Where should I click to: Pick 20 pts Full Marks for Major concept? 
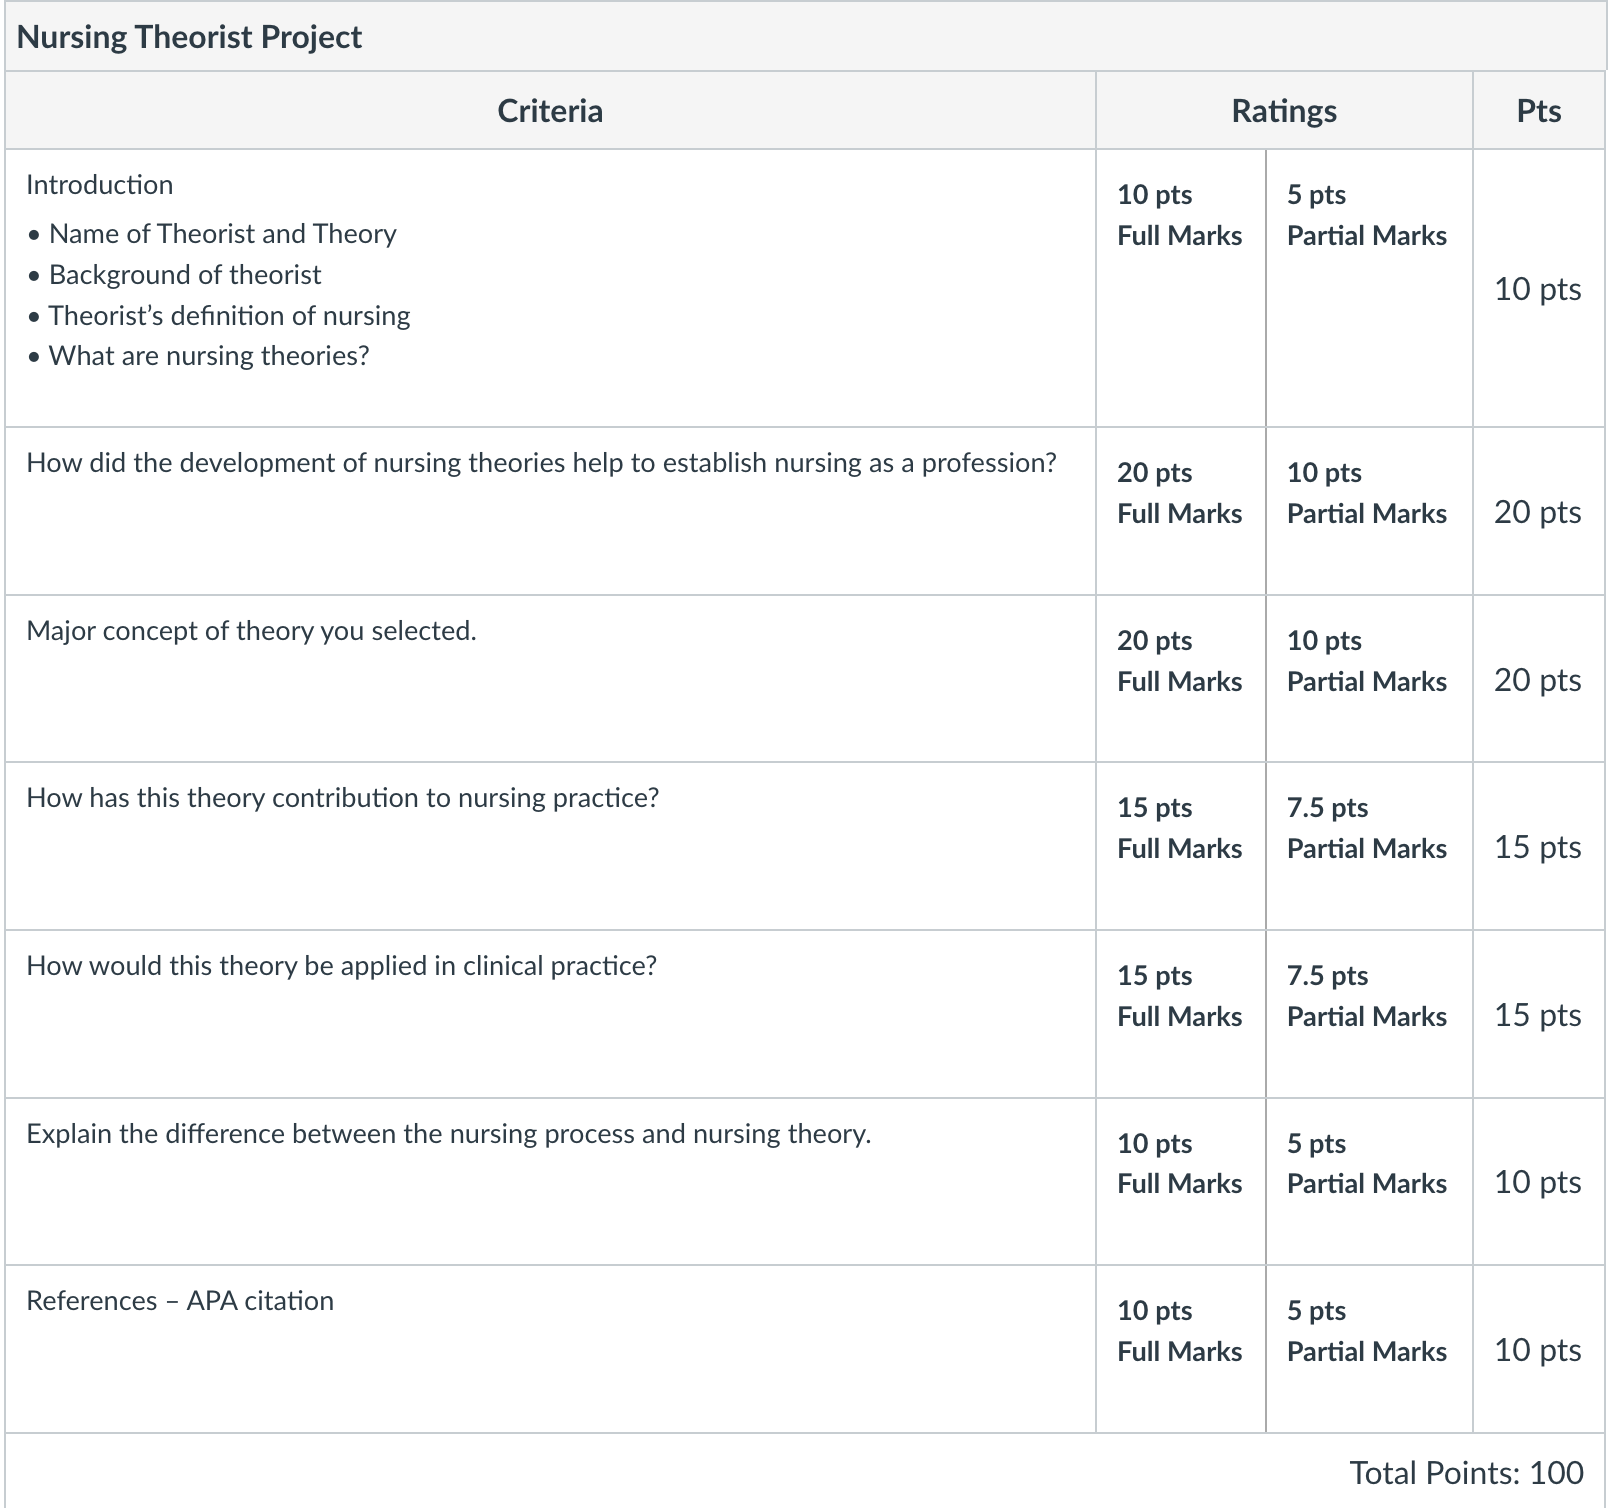tap(1180, 679)
